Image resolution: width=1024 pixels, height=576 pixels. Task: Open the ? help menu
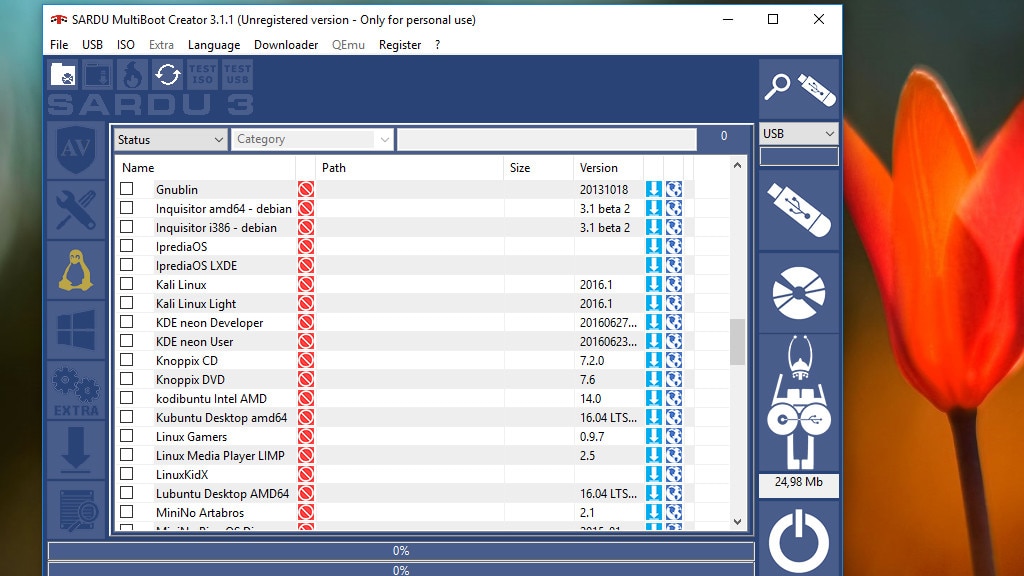438,44
